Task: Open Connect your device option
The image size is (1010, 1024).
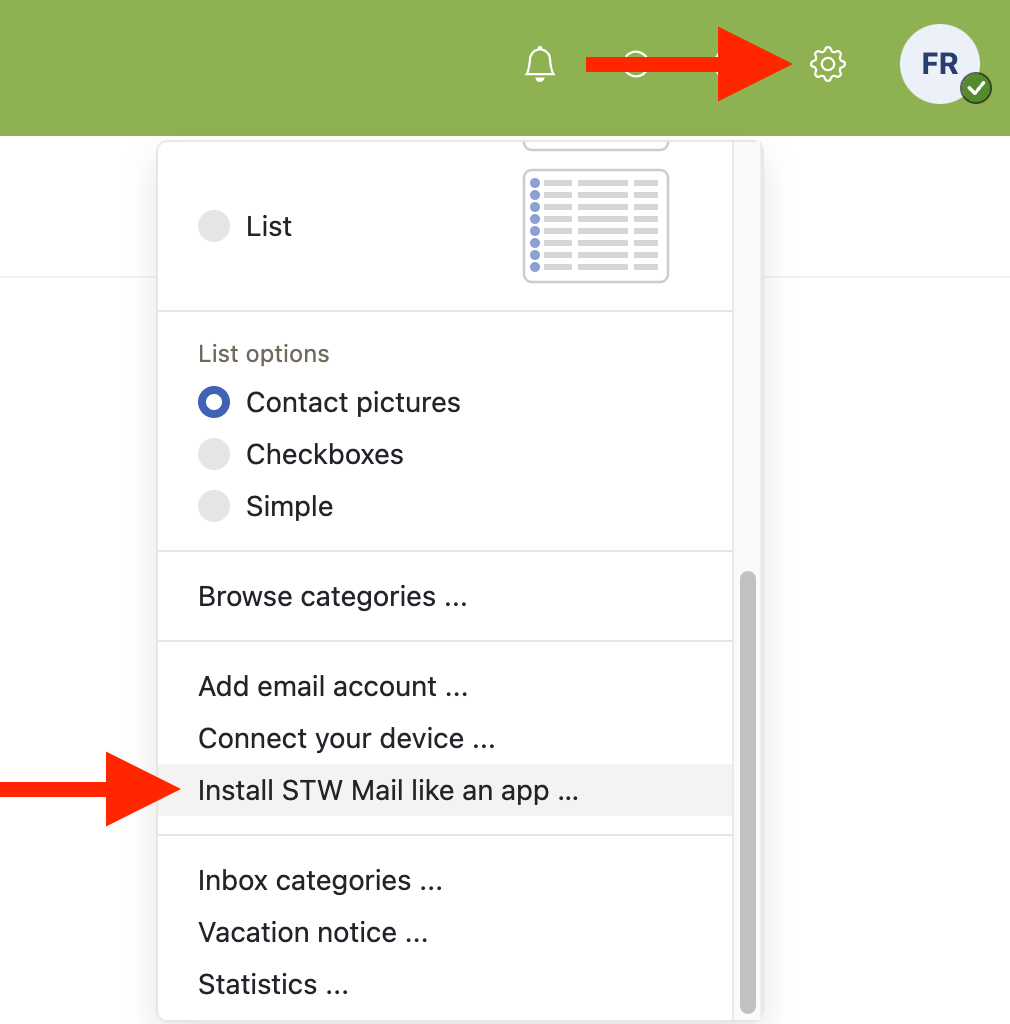Action: 346,739
